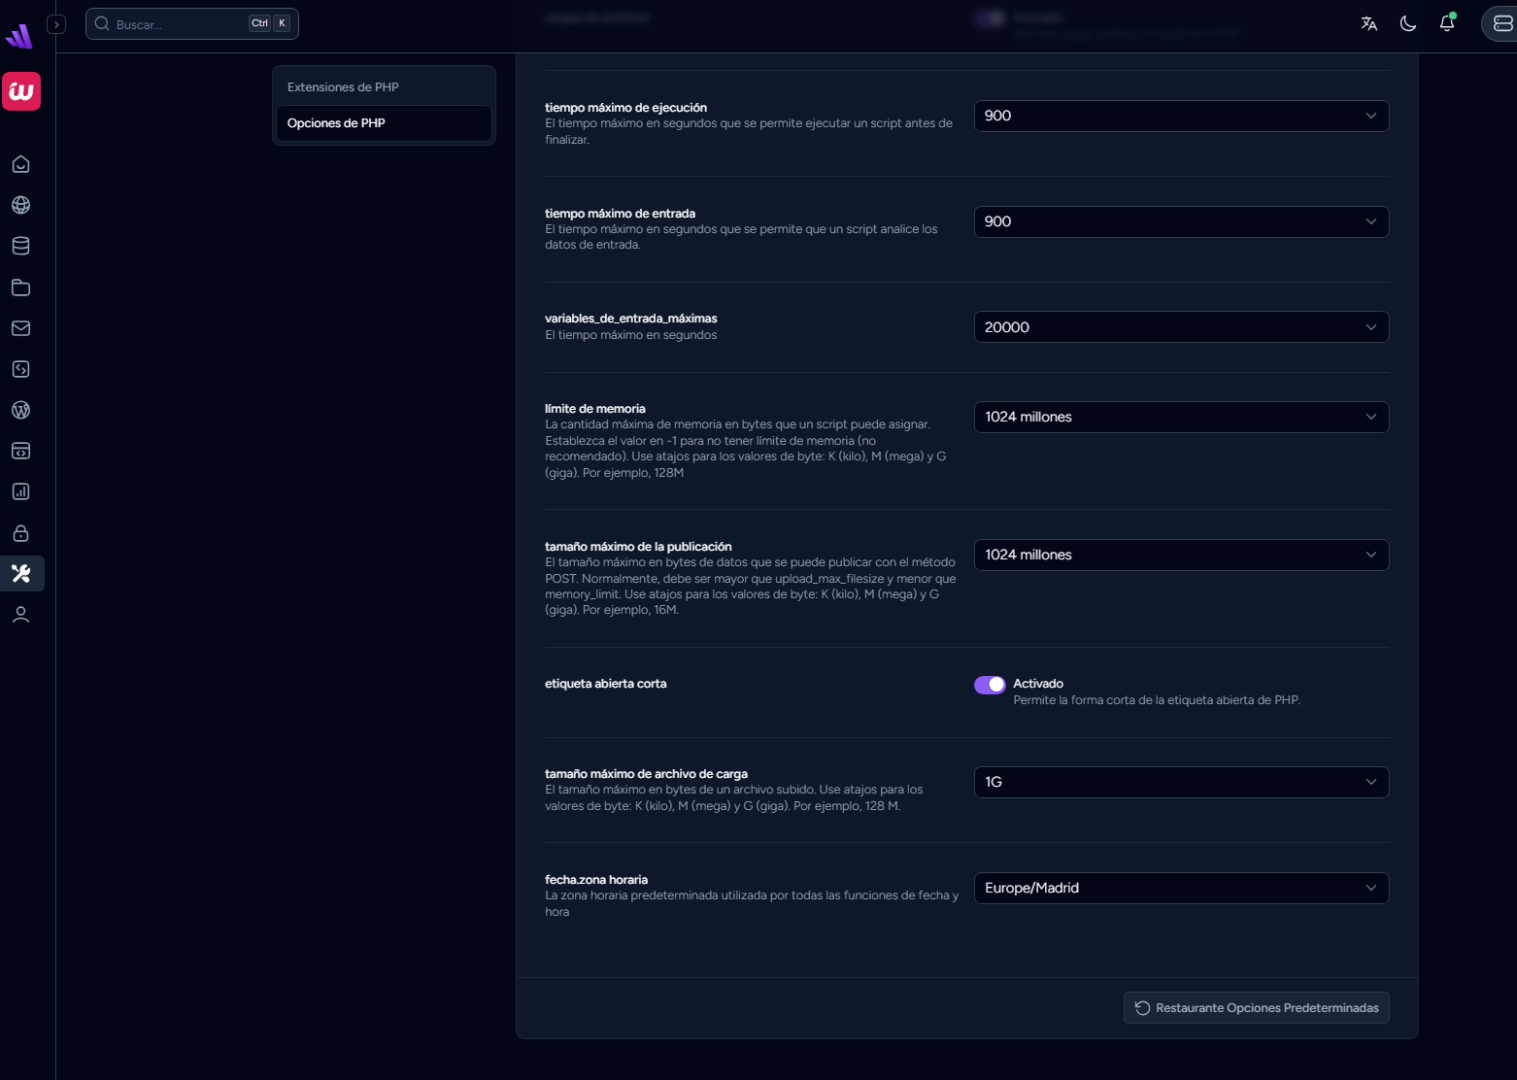1517x1080 pixels.
Task: Click the notifications bell icon
Action: [x=1446, y=24]
